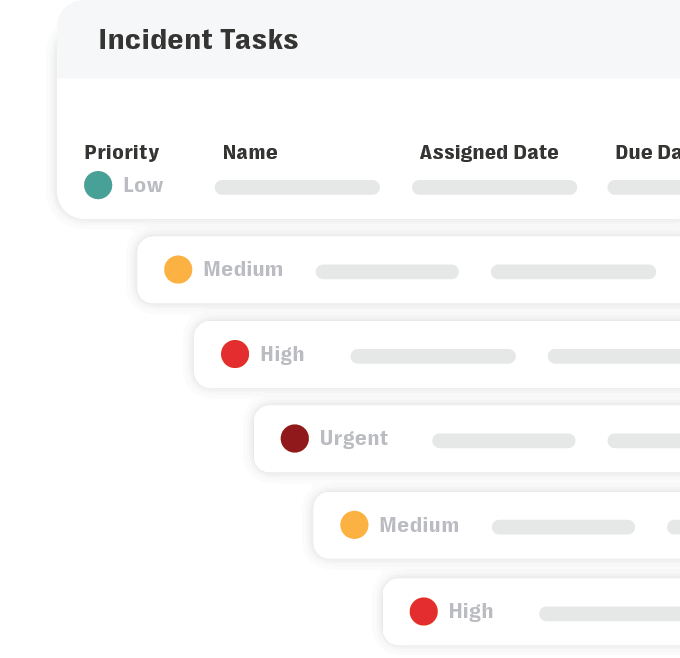Click the Due Date column header
Viewport: 680px width, 658px height.
(647, 152)
